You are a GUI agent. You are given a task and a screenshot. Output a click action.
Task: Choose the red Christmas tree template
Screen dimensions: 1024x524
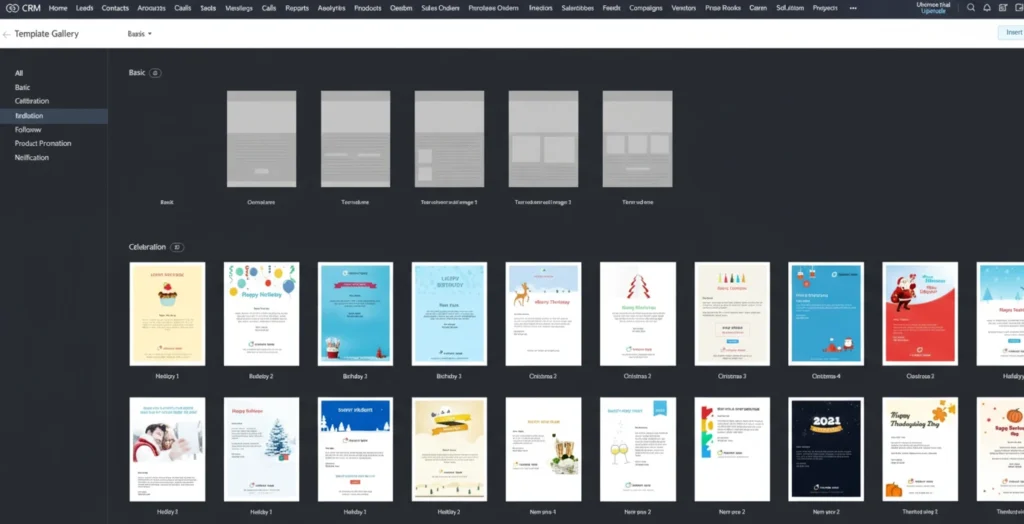click(638, 314)
